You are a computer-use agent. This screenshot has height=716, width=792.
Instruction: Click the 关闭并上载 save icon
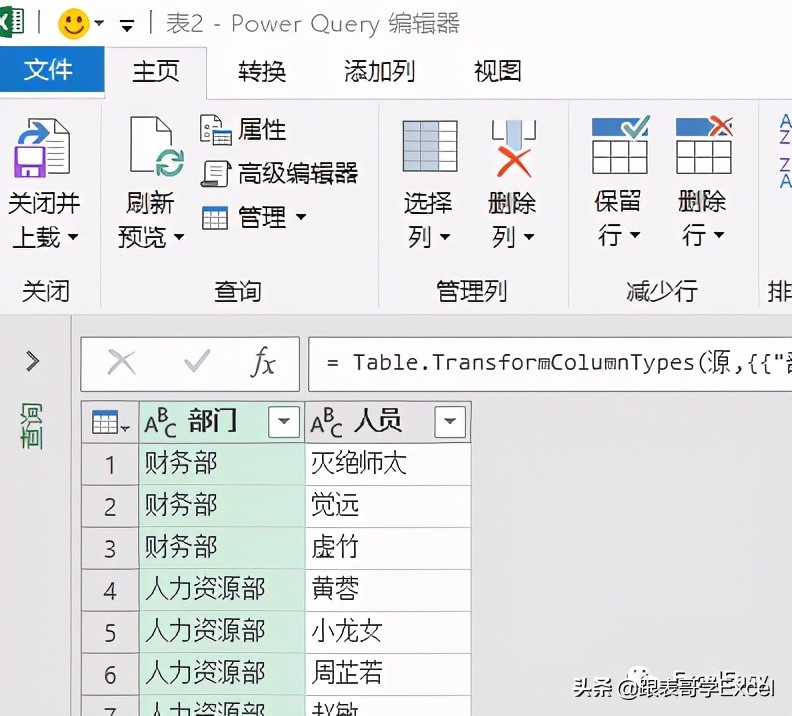pyautogui.click(x=42, y=147)
